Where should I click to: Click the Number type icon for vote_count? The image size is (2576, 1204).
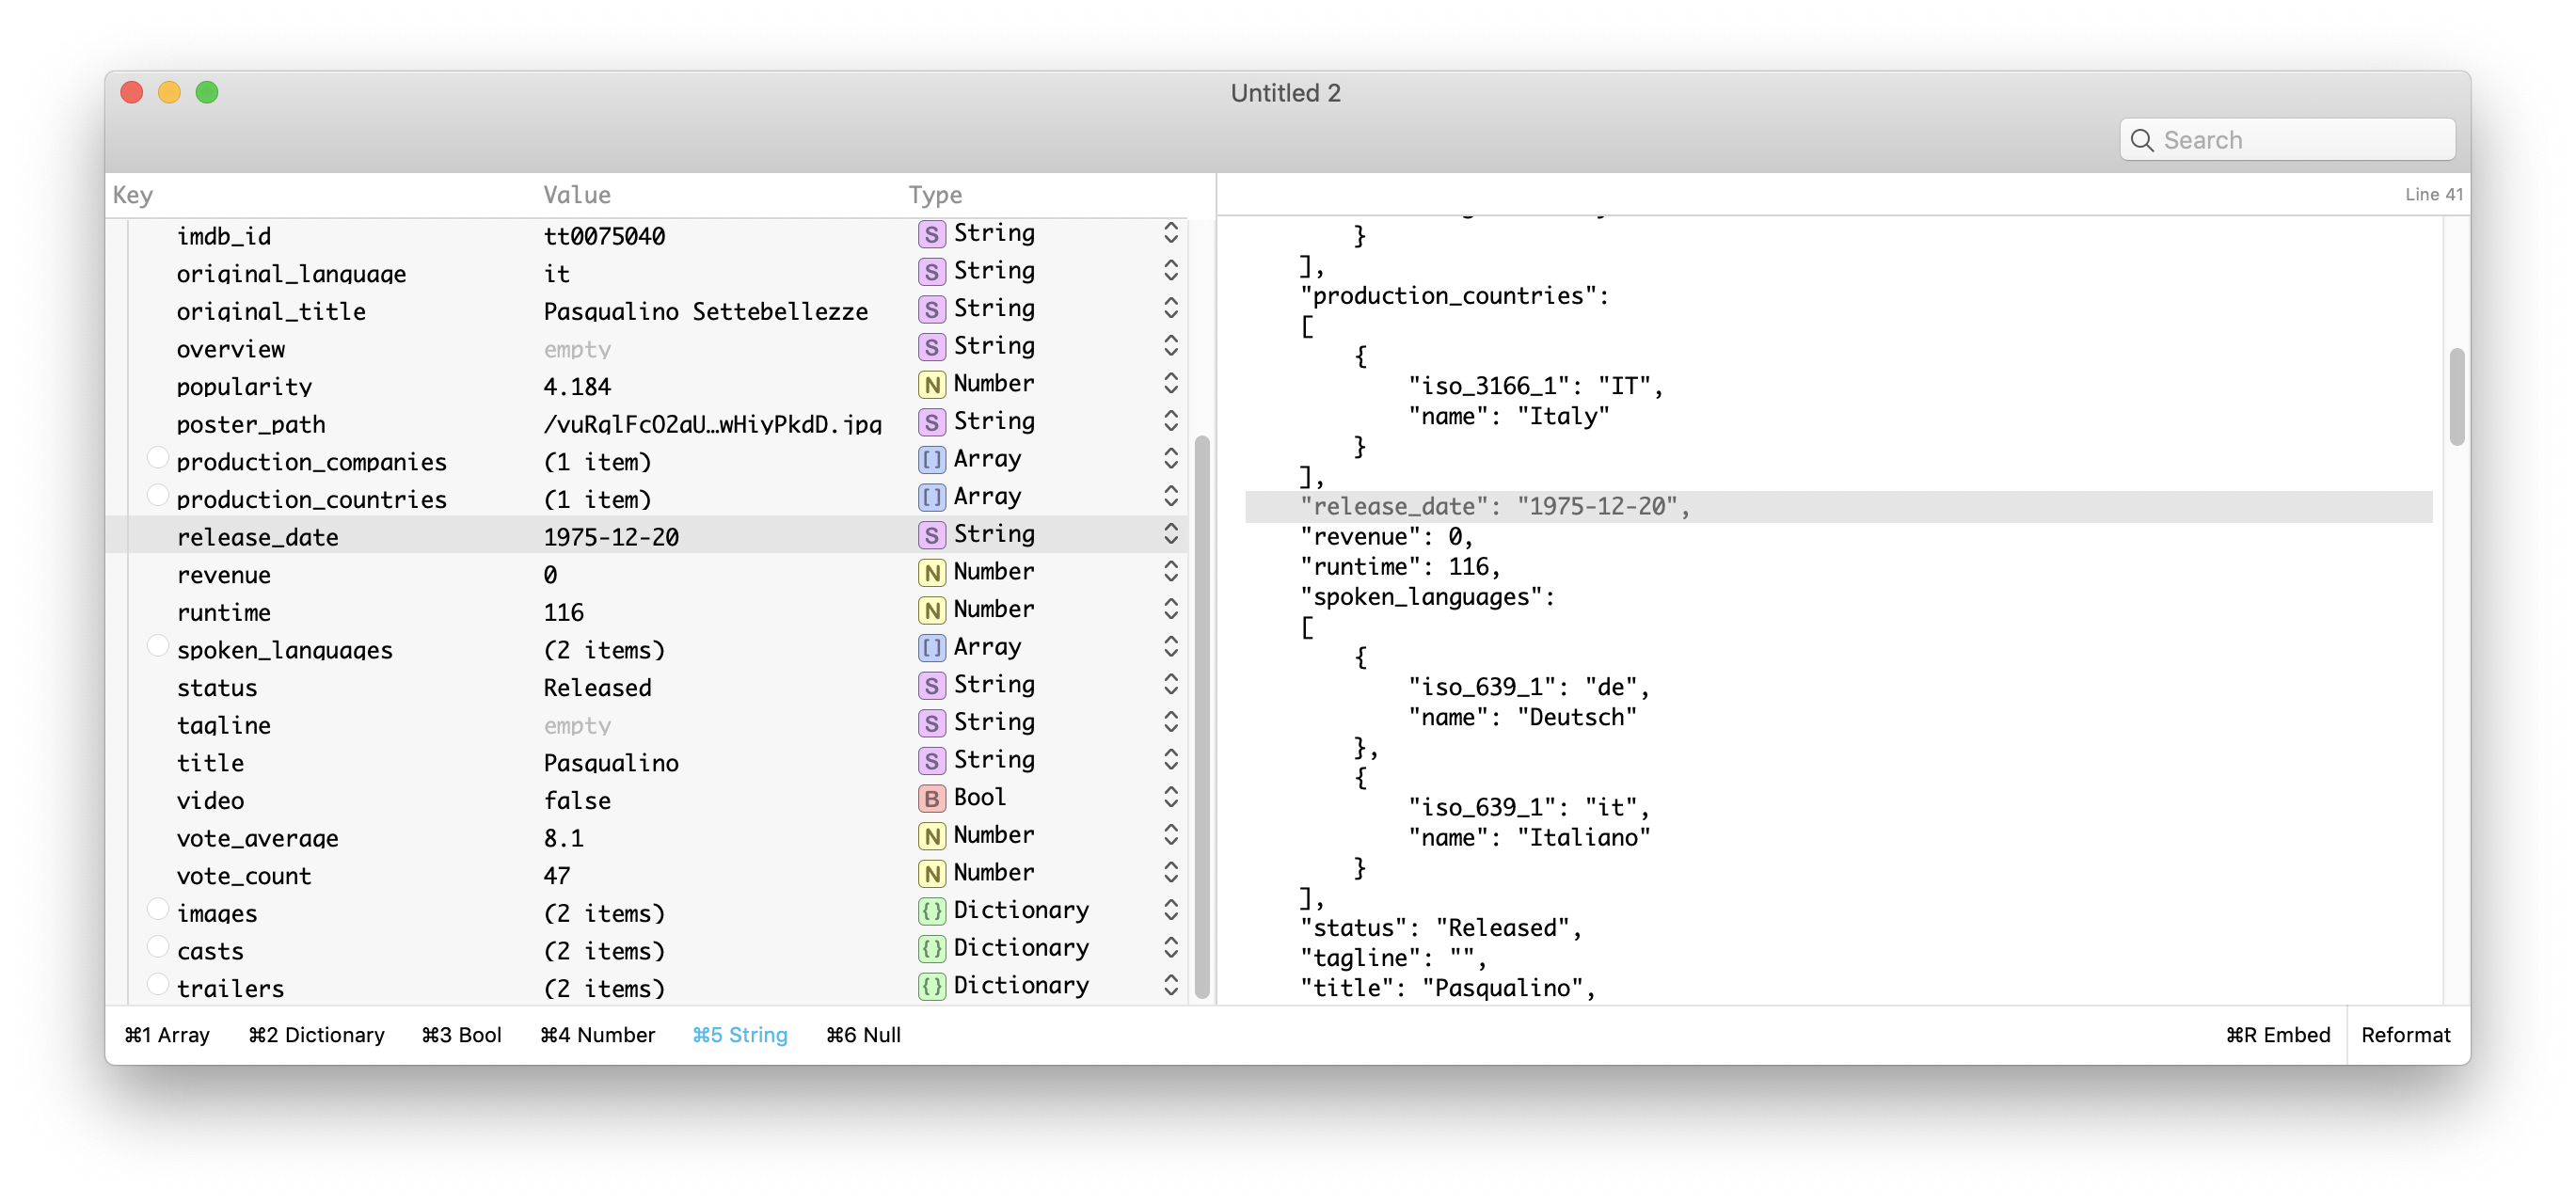click(x=931, y=873)
